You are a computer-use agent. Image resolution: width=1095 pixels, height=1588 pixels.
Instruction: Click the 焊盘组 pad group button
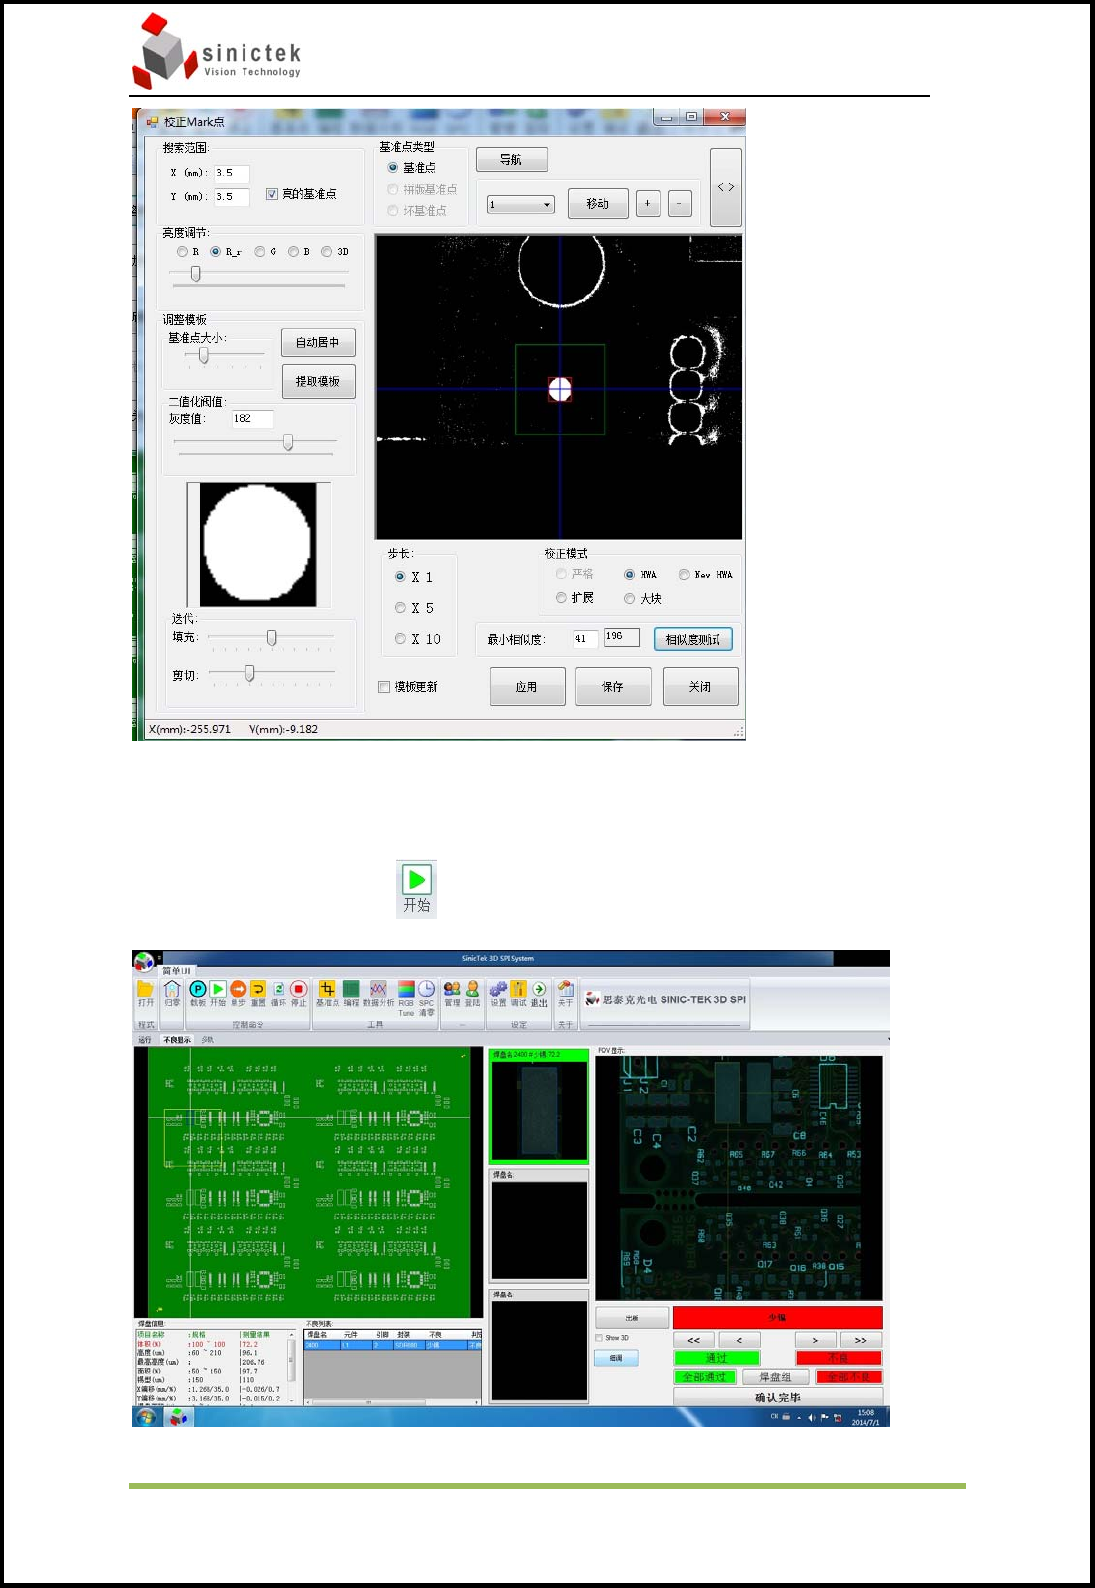coord(775,1377)
